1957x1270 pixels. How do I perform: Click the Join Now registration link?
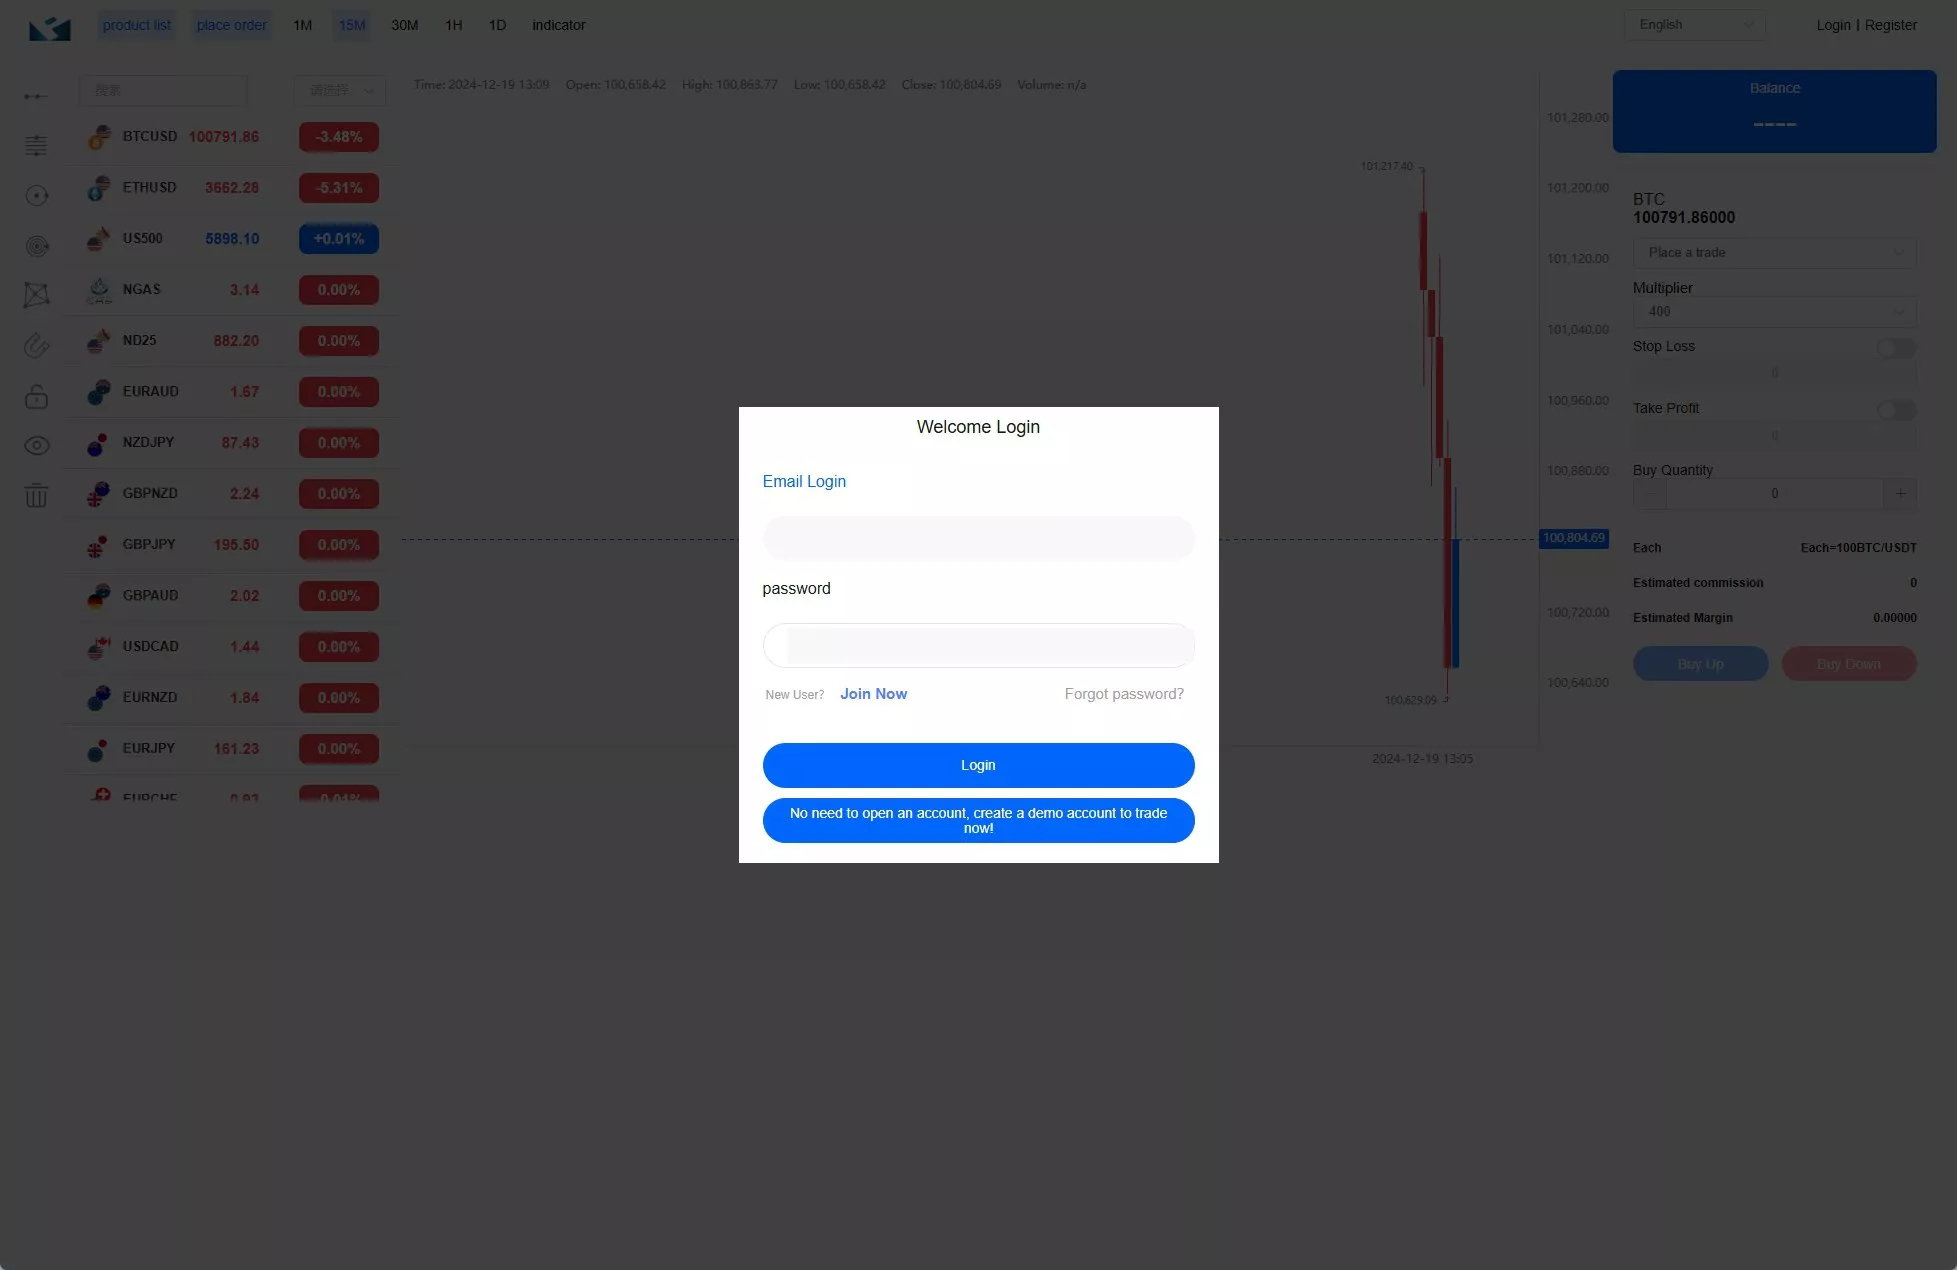coord(873,694)
